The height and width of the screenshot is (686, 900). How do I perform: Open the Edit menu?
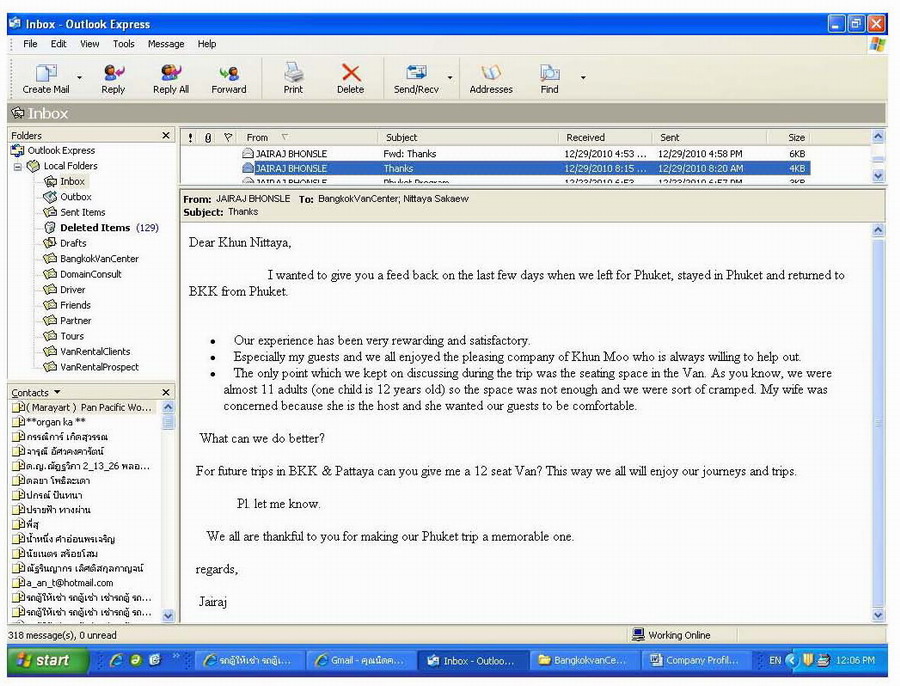[58, 44]
